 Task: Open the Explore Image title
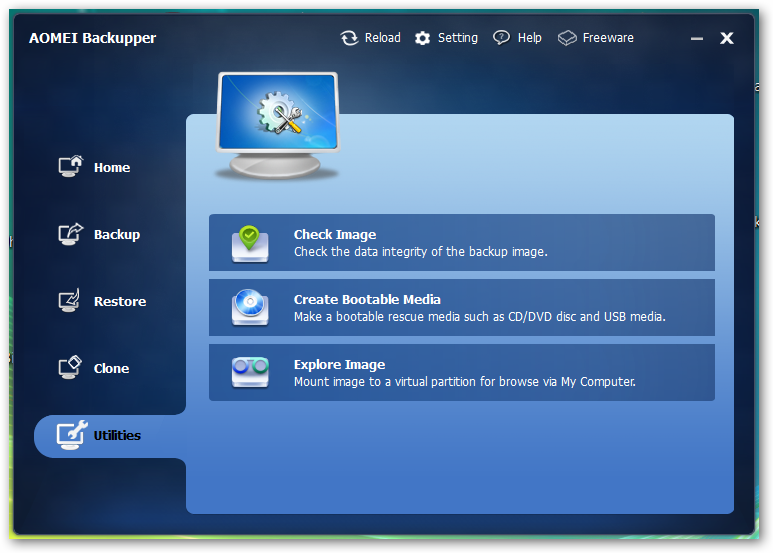[x=339, y=365]
